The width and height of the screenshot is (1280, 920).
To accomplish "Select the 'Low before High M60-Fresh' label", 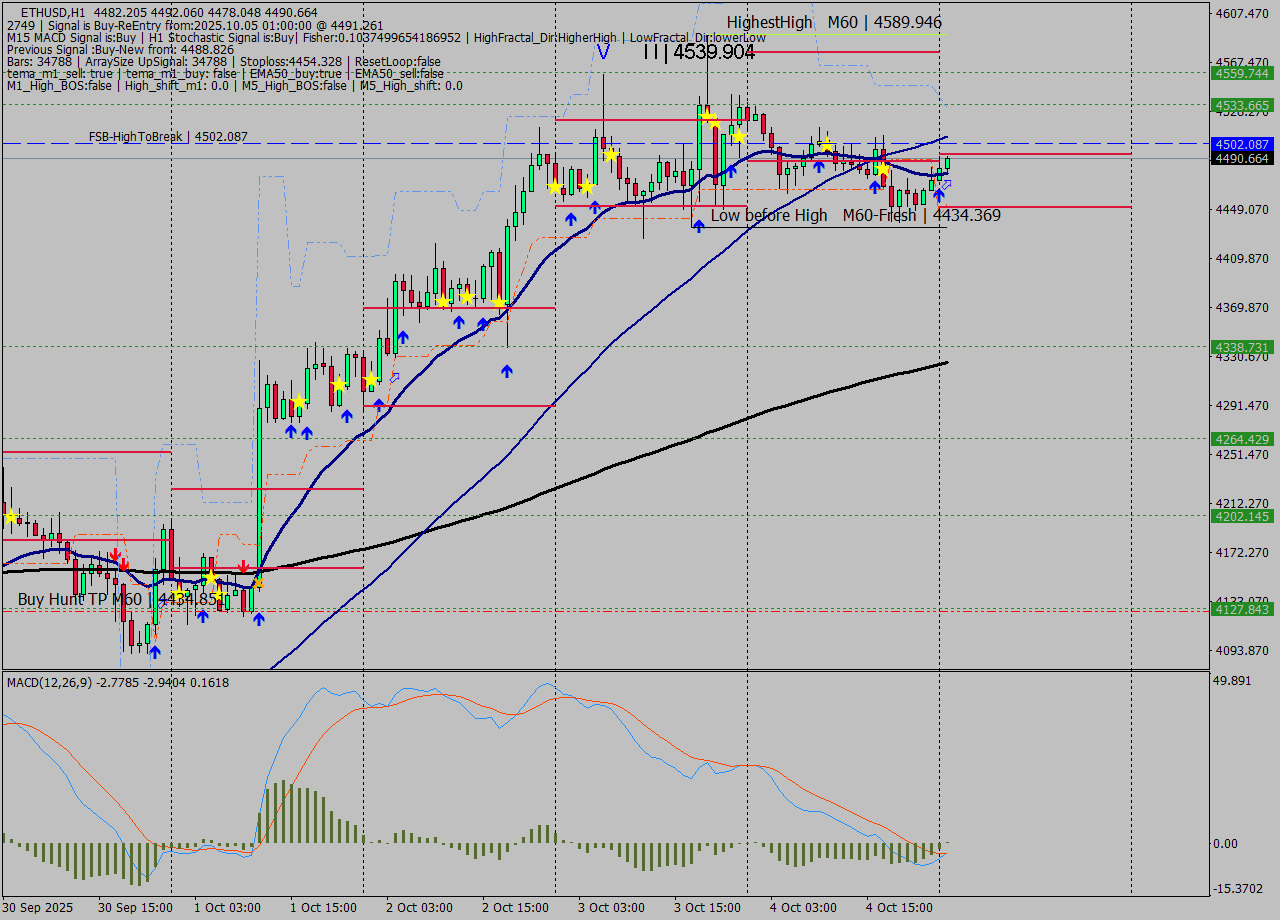I will (x=855, y=215).
